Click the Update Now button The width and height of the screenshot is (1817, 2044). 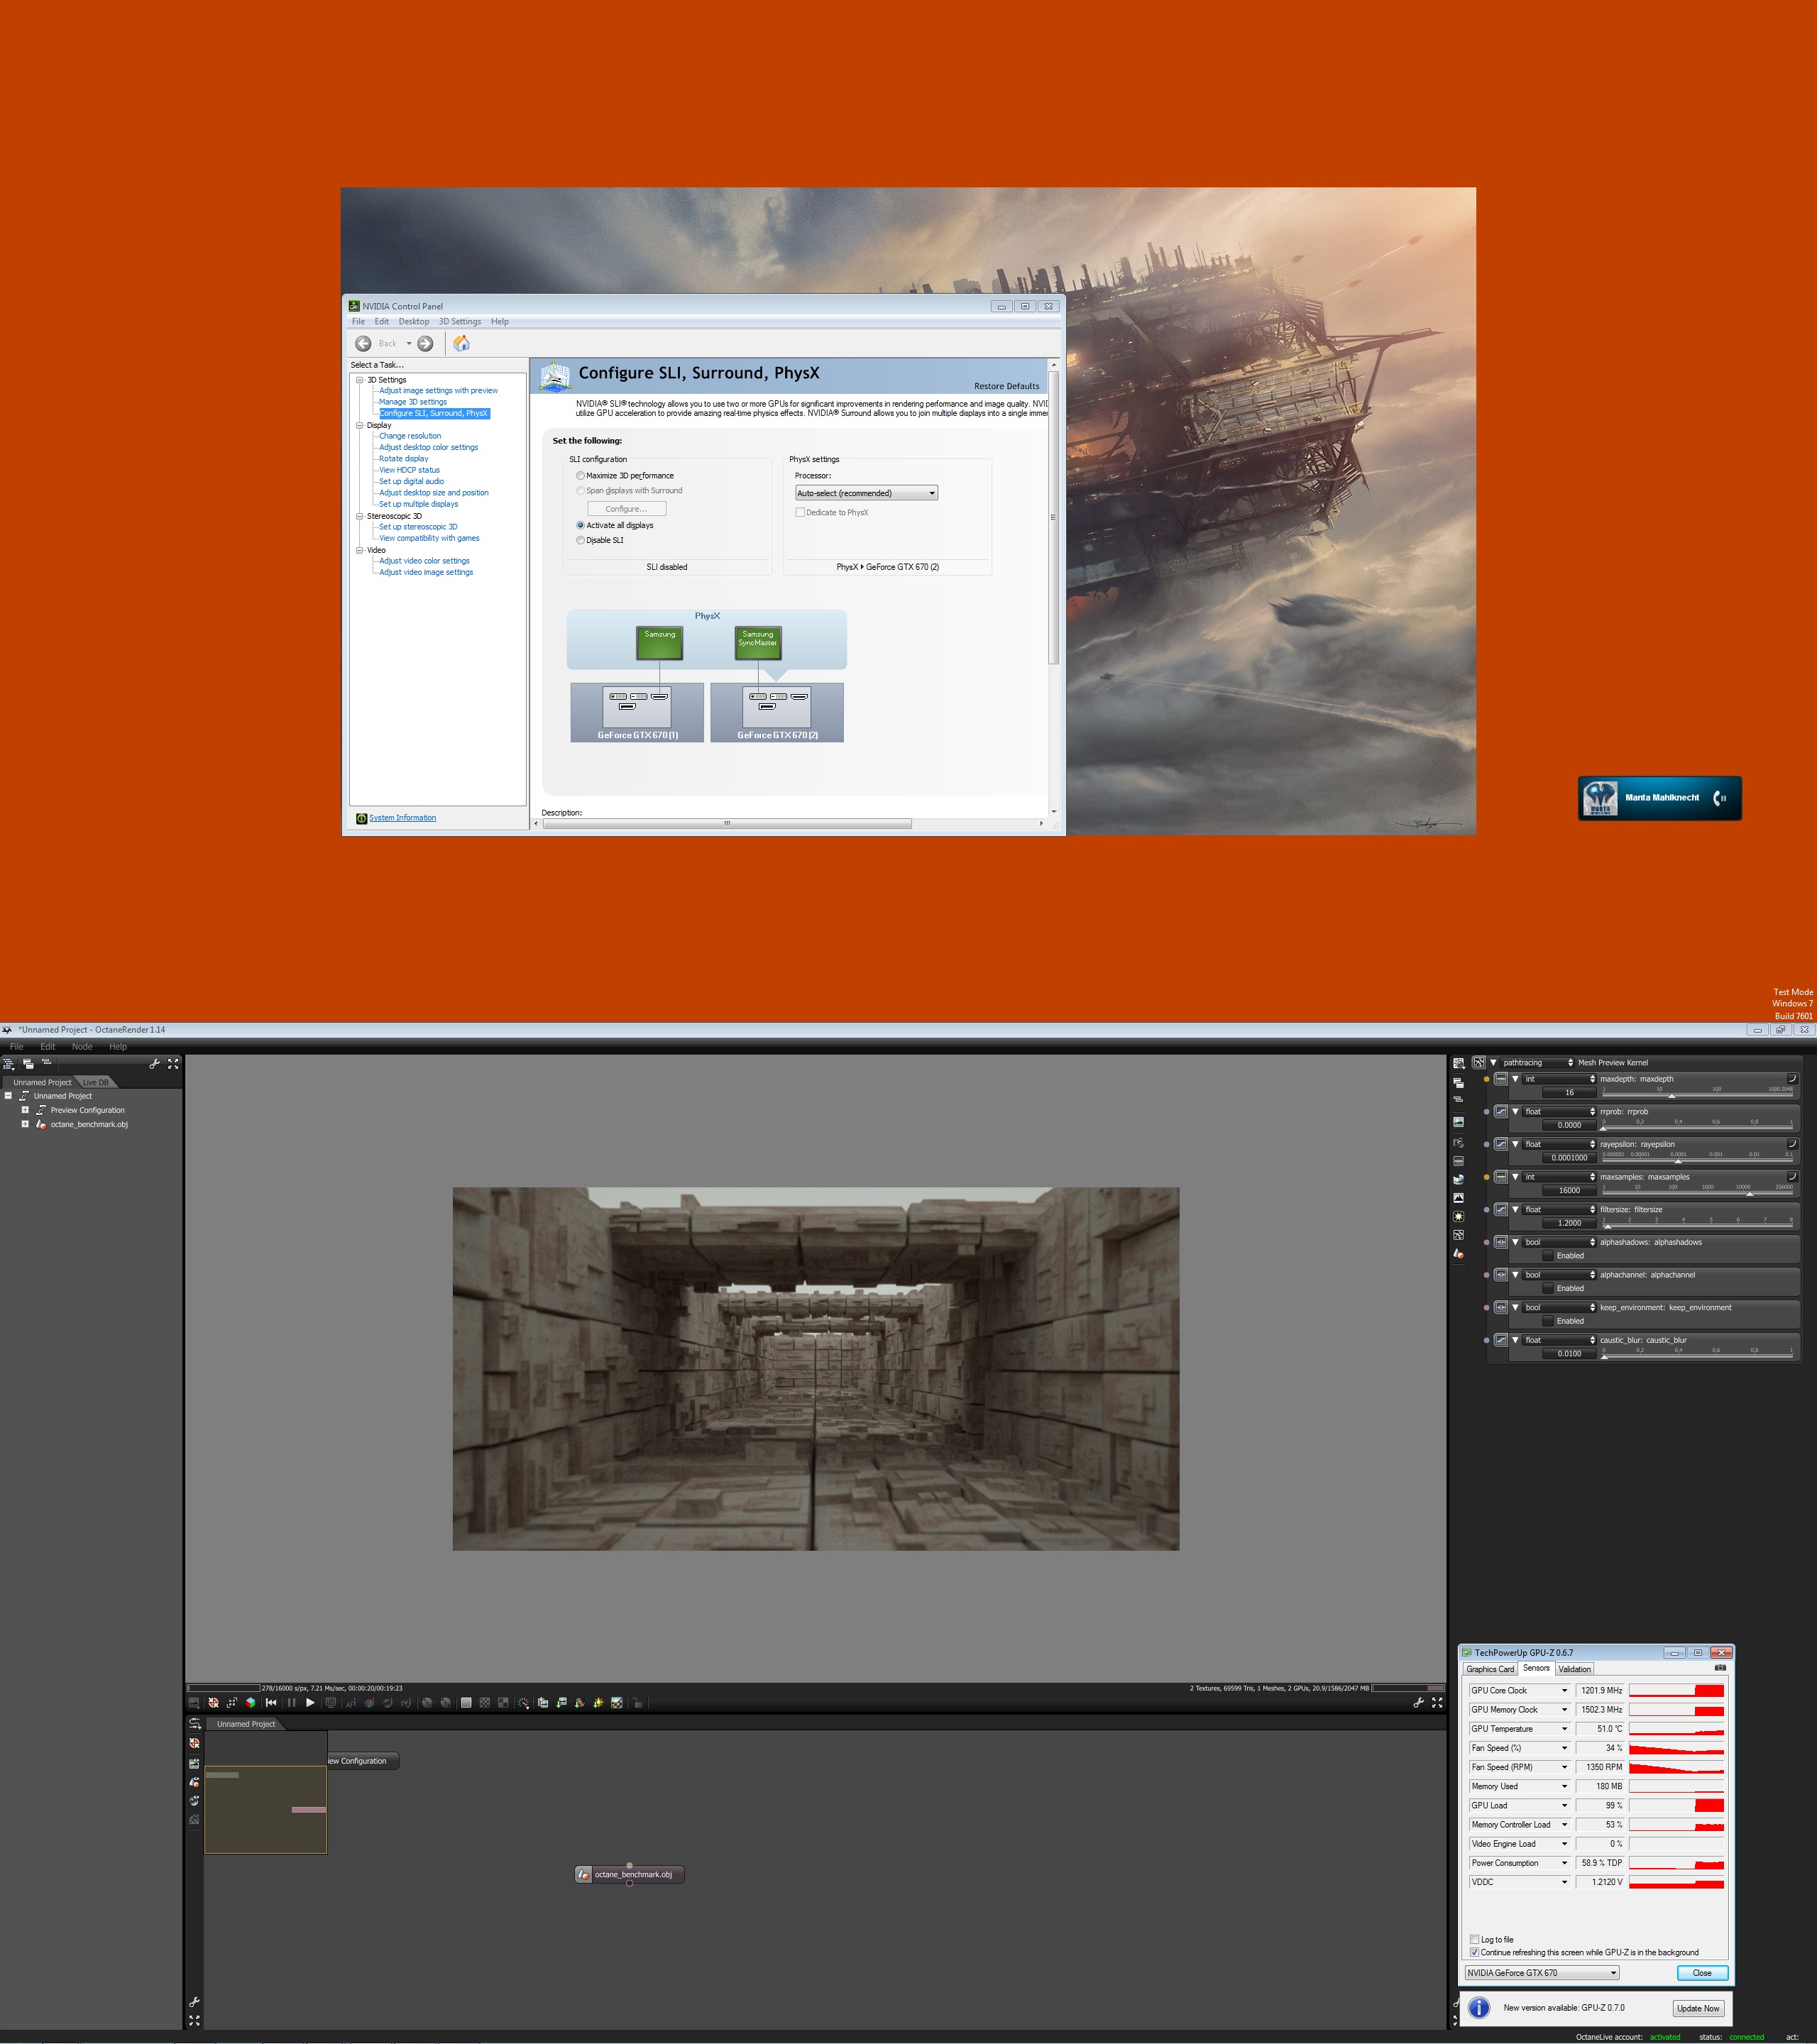[x=1698, y=2008]
